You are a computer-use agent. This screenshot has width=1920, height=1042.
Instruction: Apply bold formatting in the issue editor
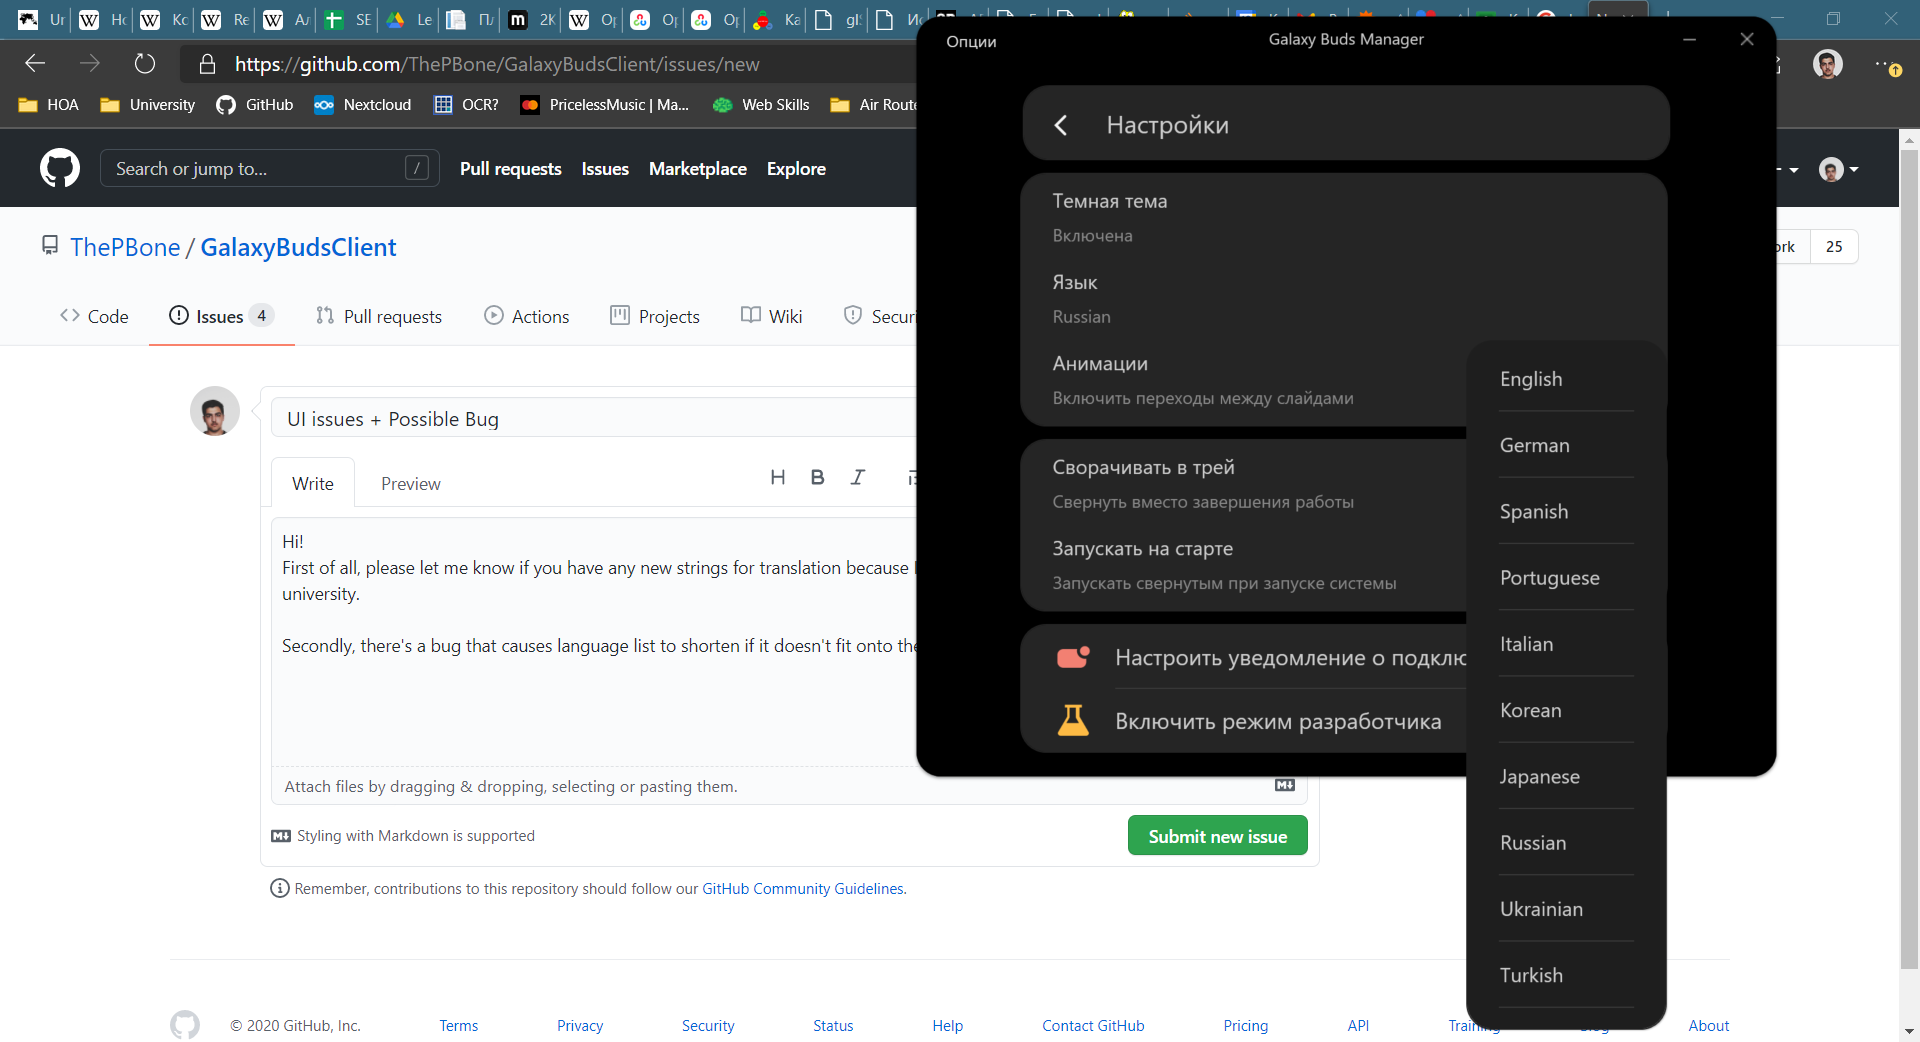(x=817, y=478)
